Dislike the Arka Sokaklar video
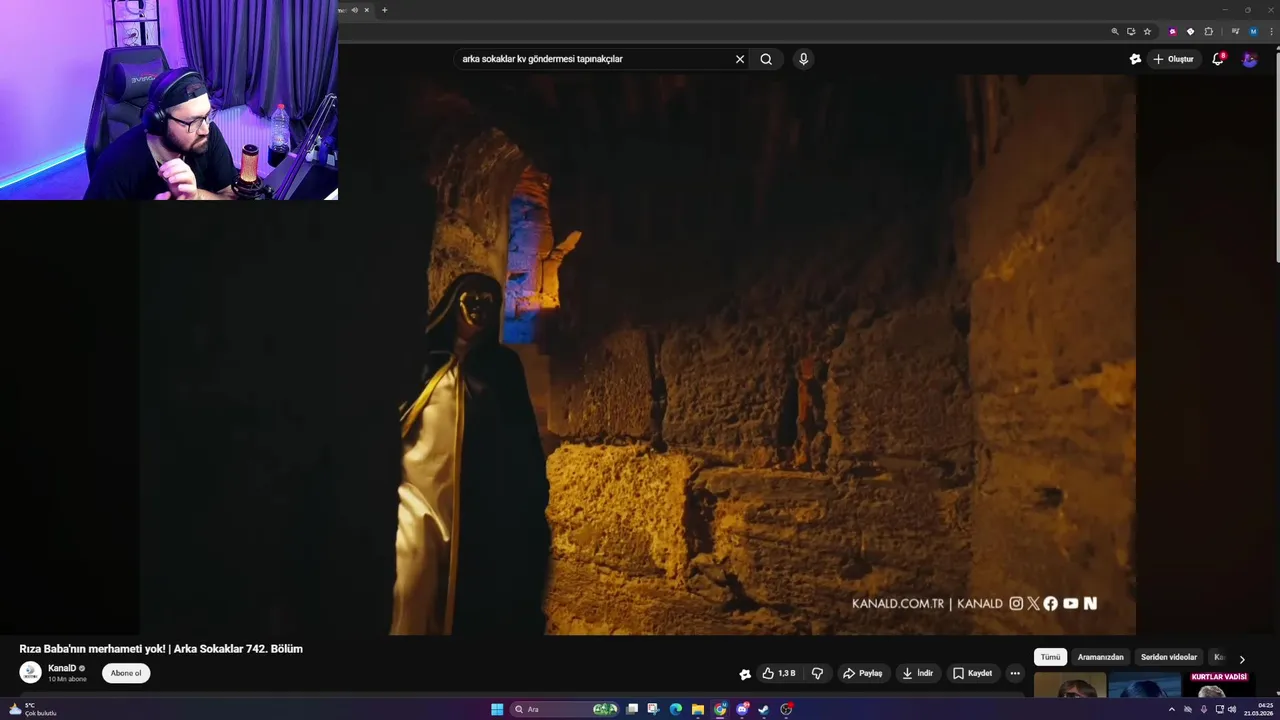The width and height of the screenshot is (1280, 720). 817,673
